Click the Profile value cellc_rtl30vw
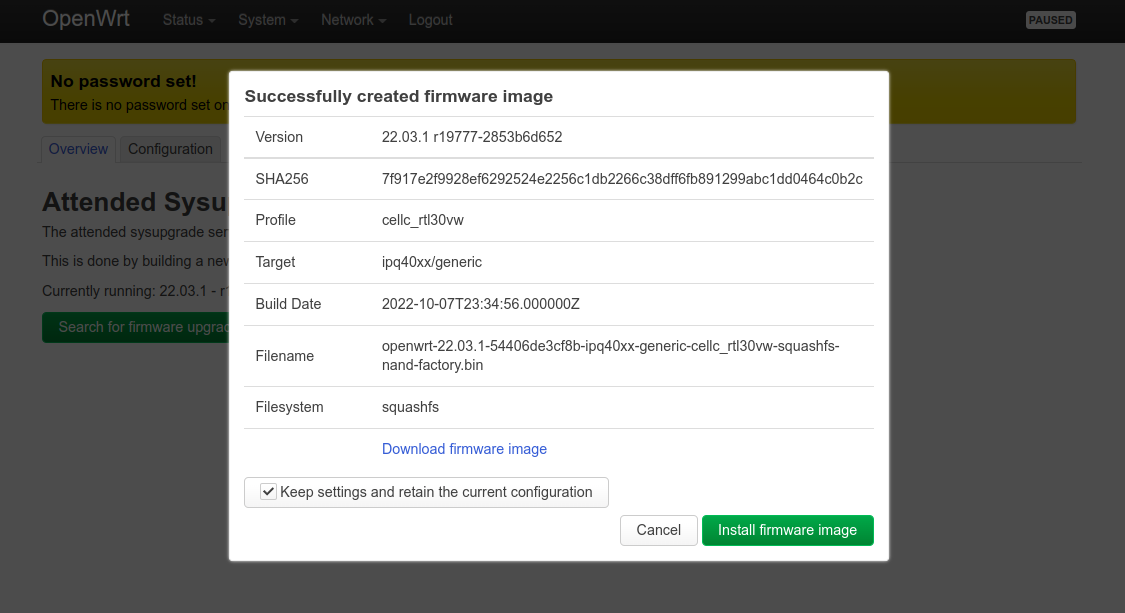The height and width of the screenshot is (613, 1125). click(x=423, y=220)
